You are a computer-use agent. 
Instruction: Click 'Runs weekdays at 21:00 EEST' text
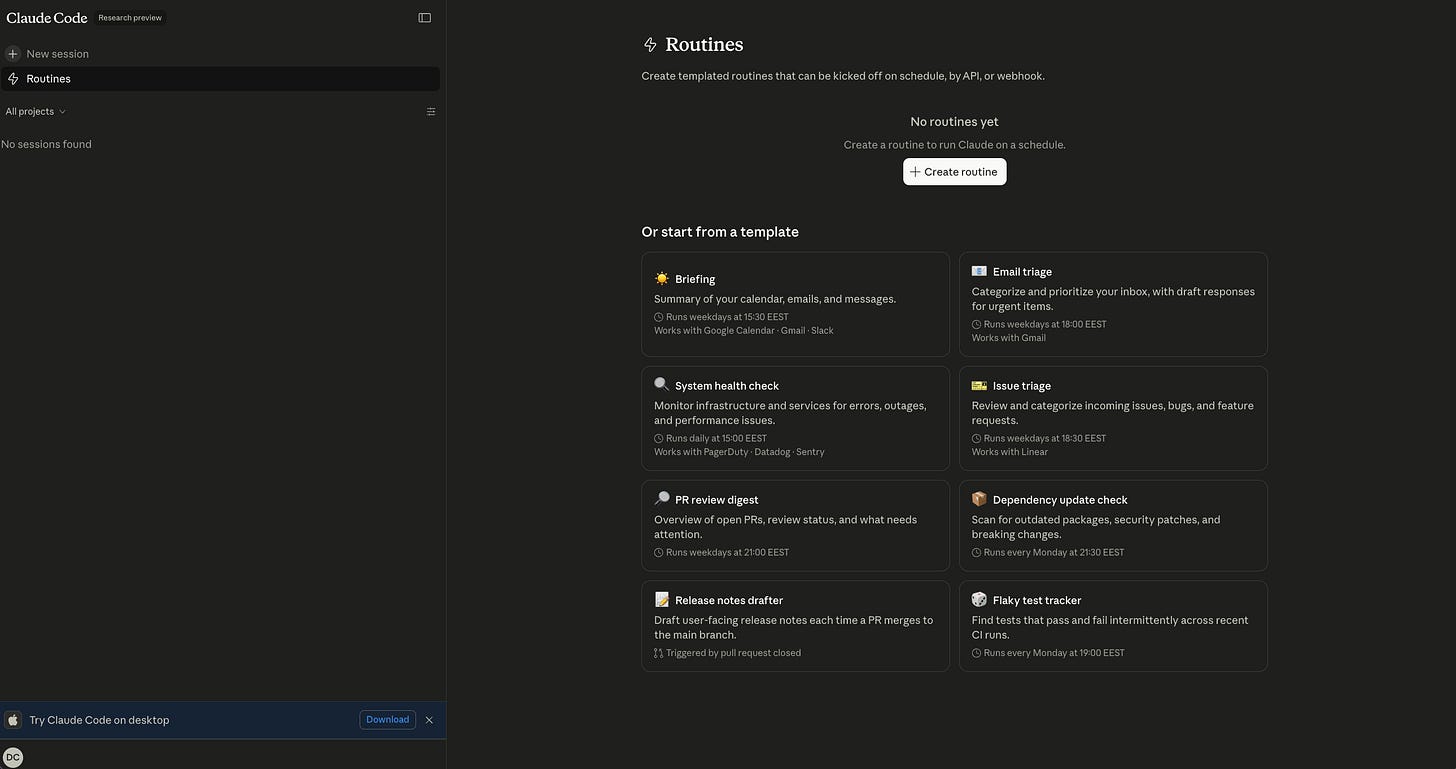(727, 552)
